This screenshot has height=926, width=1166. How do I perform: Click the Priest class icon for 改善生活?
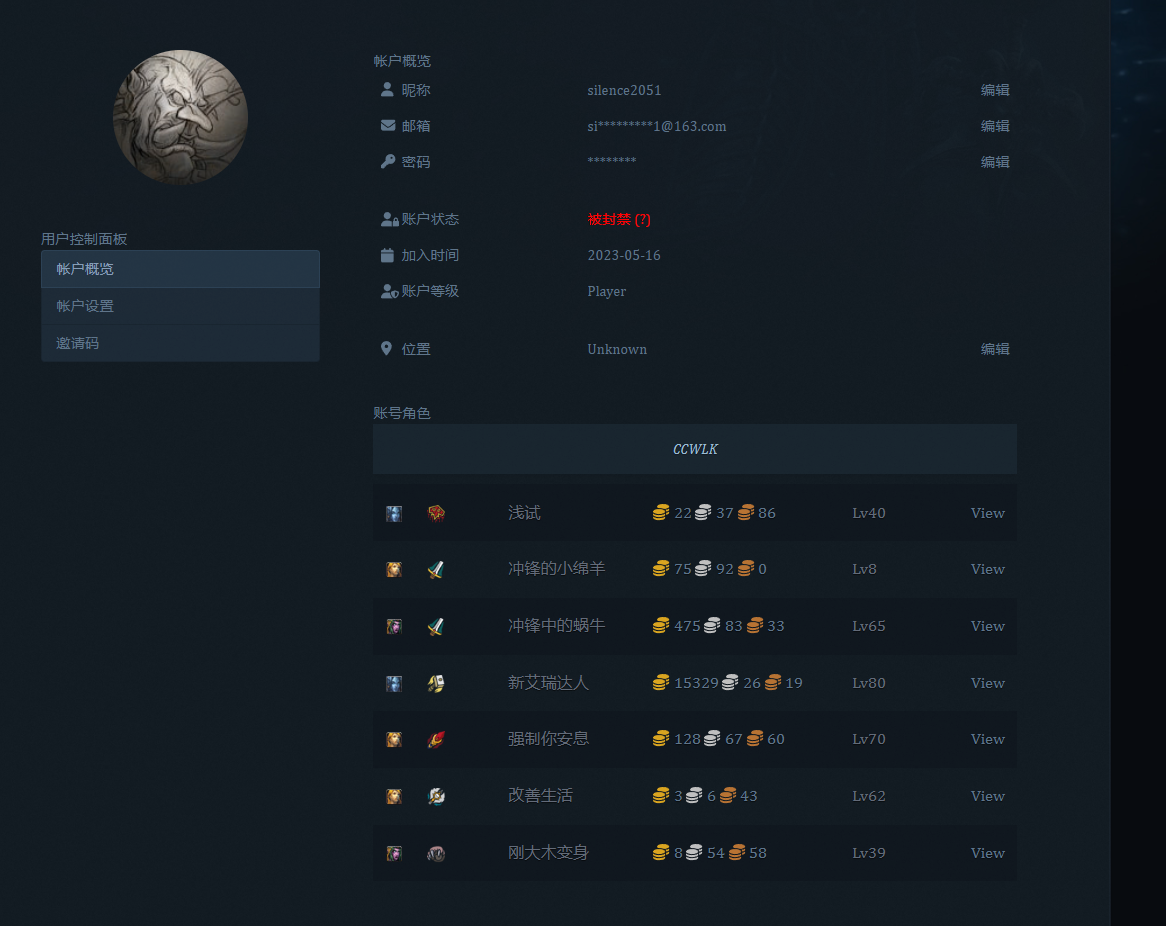click(x=436, y=797)
